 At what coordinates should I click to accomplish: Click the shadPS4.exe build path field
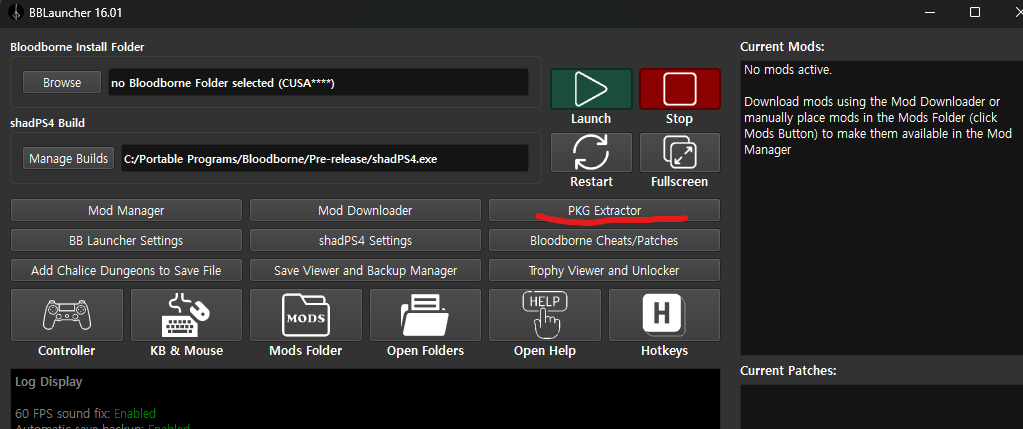[x=325, y=158]
